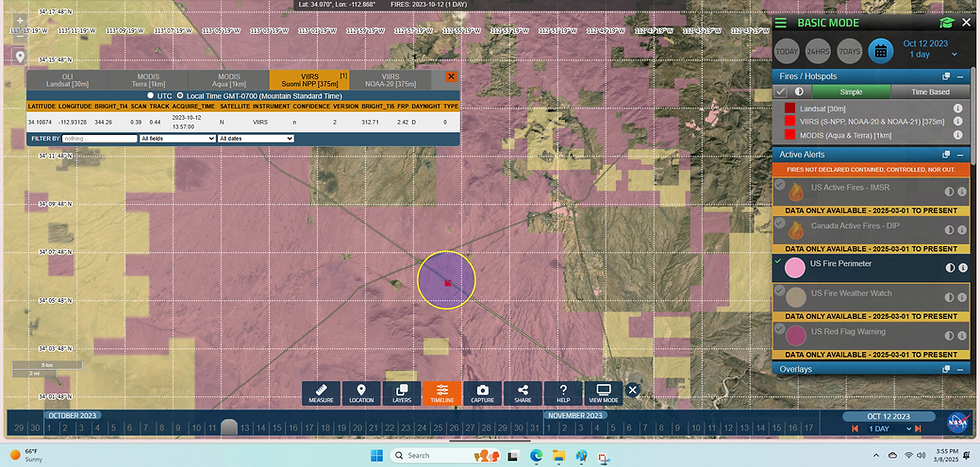Toggle the Canada Active Fires - DIP check
The height and width of the screenshot is (467, 980).
point(779,223)
